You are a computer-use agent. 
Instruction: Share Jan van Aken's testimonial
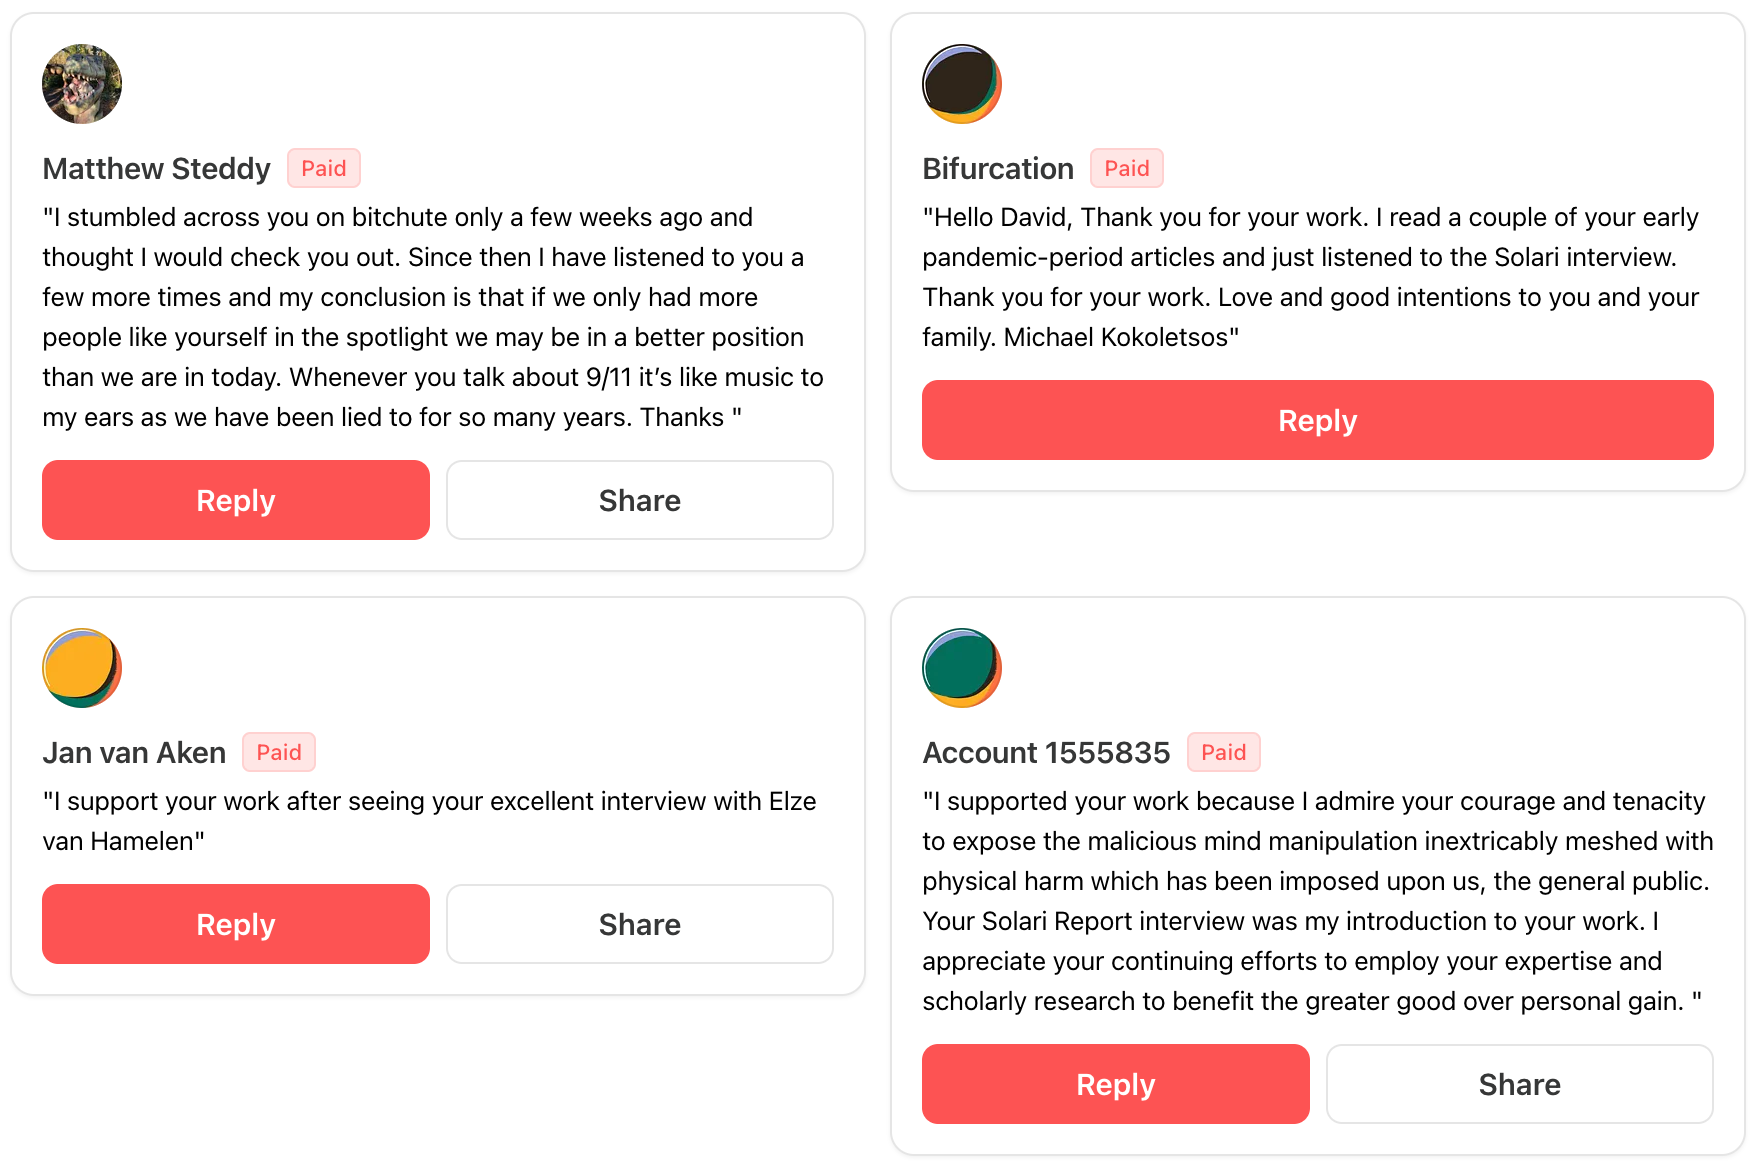(x=639, y=924)
